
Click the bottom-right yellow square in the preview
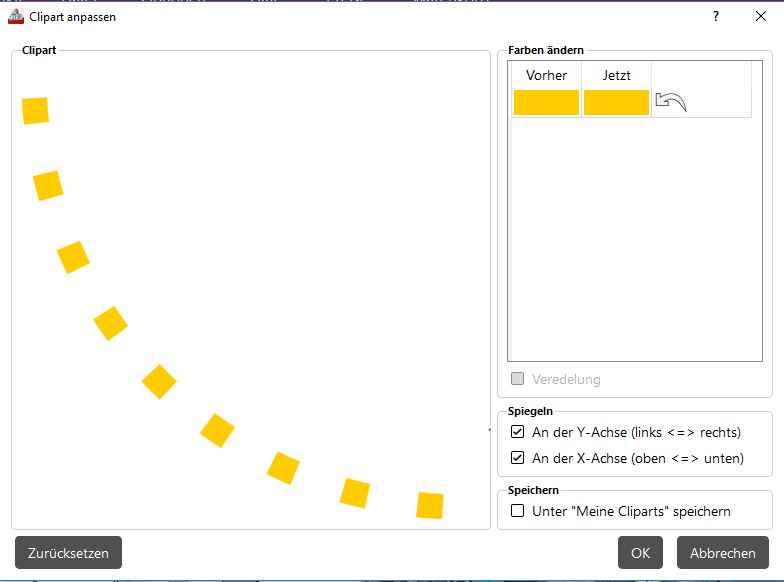coord(429,505)
